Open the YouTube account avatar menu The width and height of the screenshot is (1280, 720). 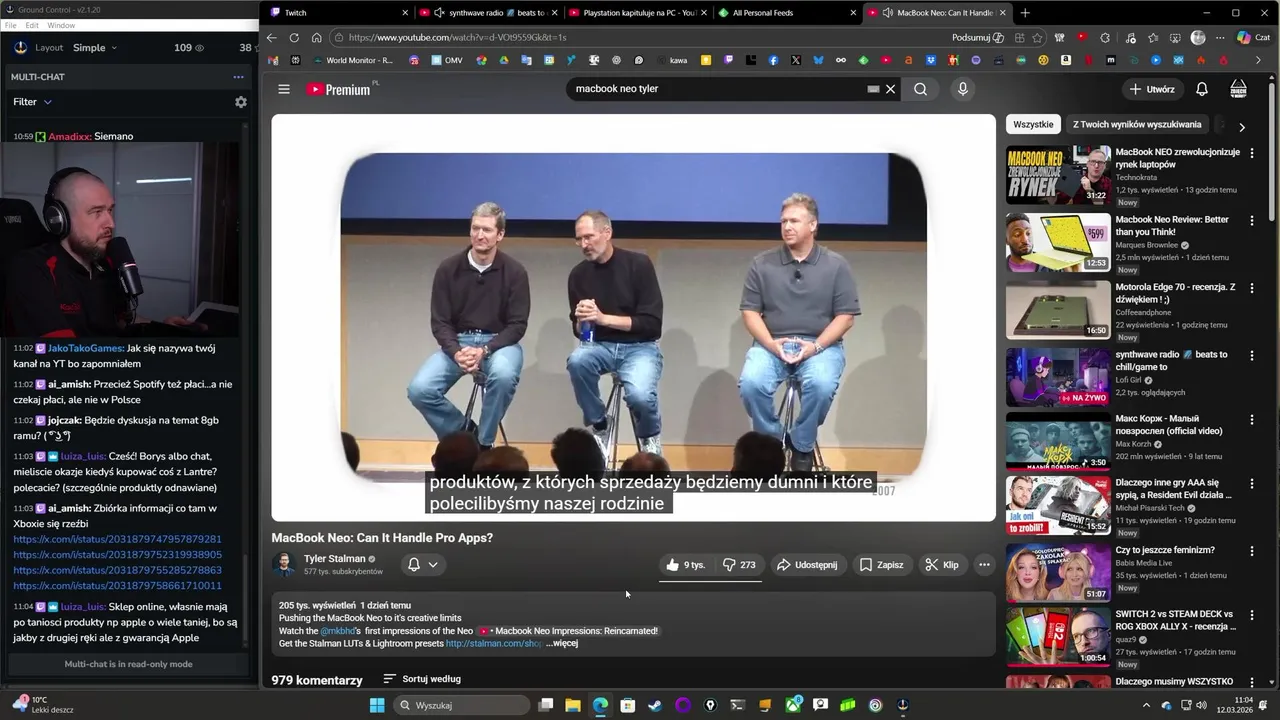pyautogui.click(x=1238, y=89)
